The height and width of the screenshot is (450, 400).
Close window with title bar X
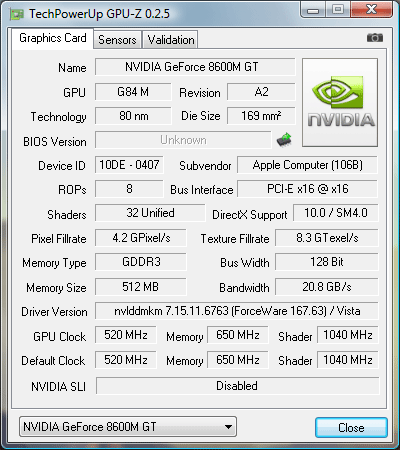click(x=371, y=9)
